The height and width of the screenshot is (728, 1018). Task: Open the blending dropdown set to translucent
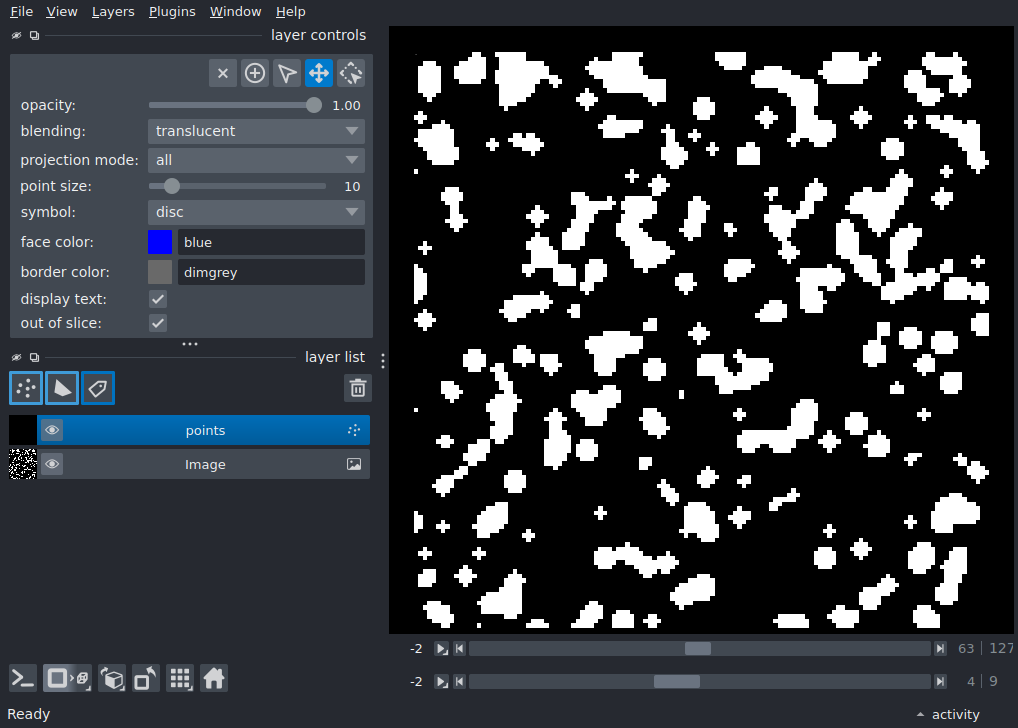(256, 131)
